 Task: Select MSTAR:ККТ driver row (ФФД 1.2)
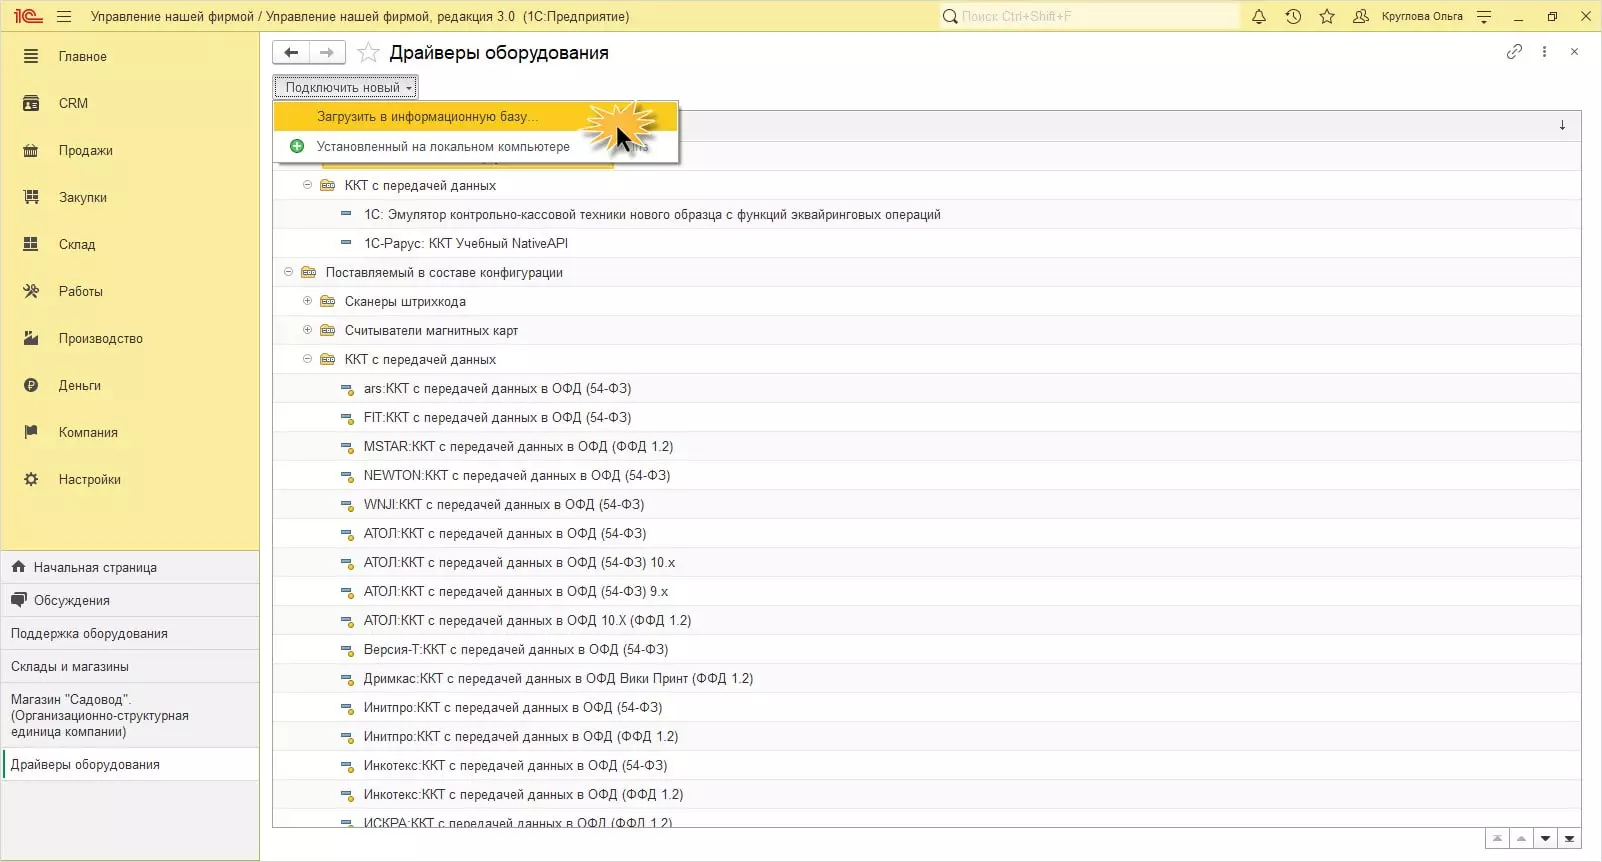[x=927, y=446]
